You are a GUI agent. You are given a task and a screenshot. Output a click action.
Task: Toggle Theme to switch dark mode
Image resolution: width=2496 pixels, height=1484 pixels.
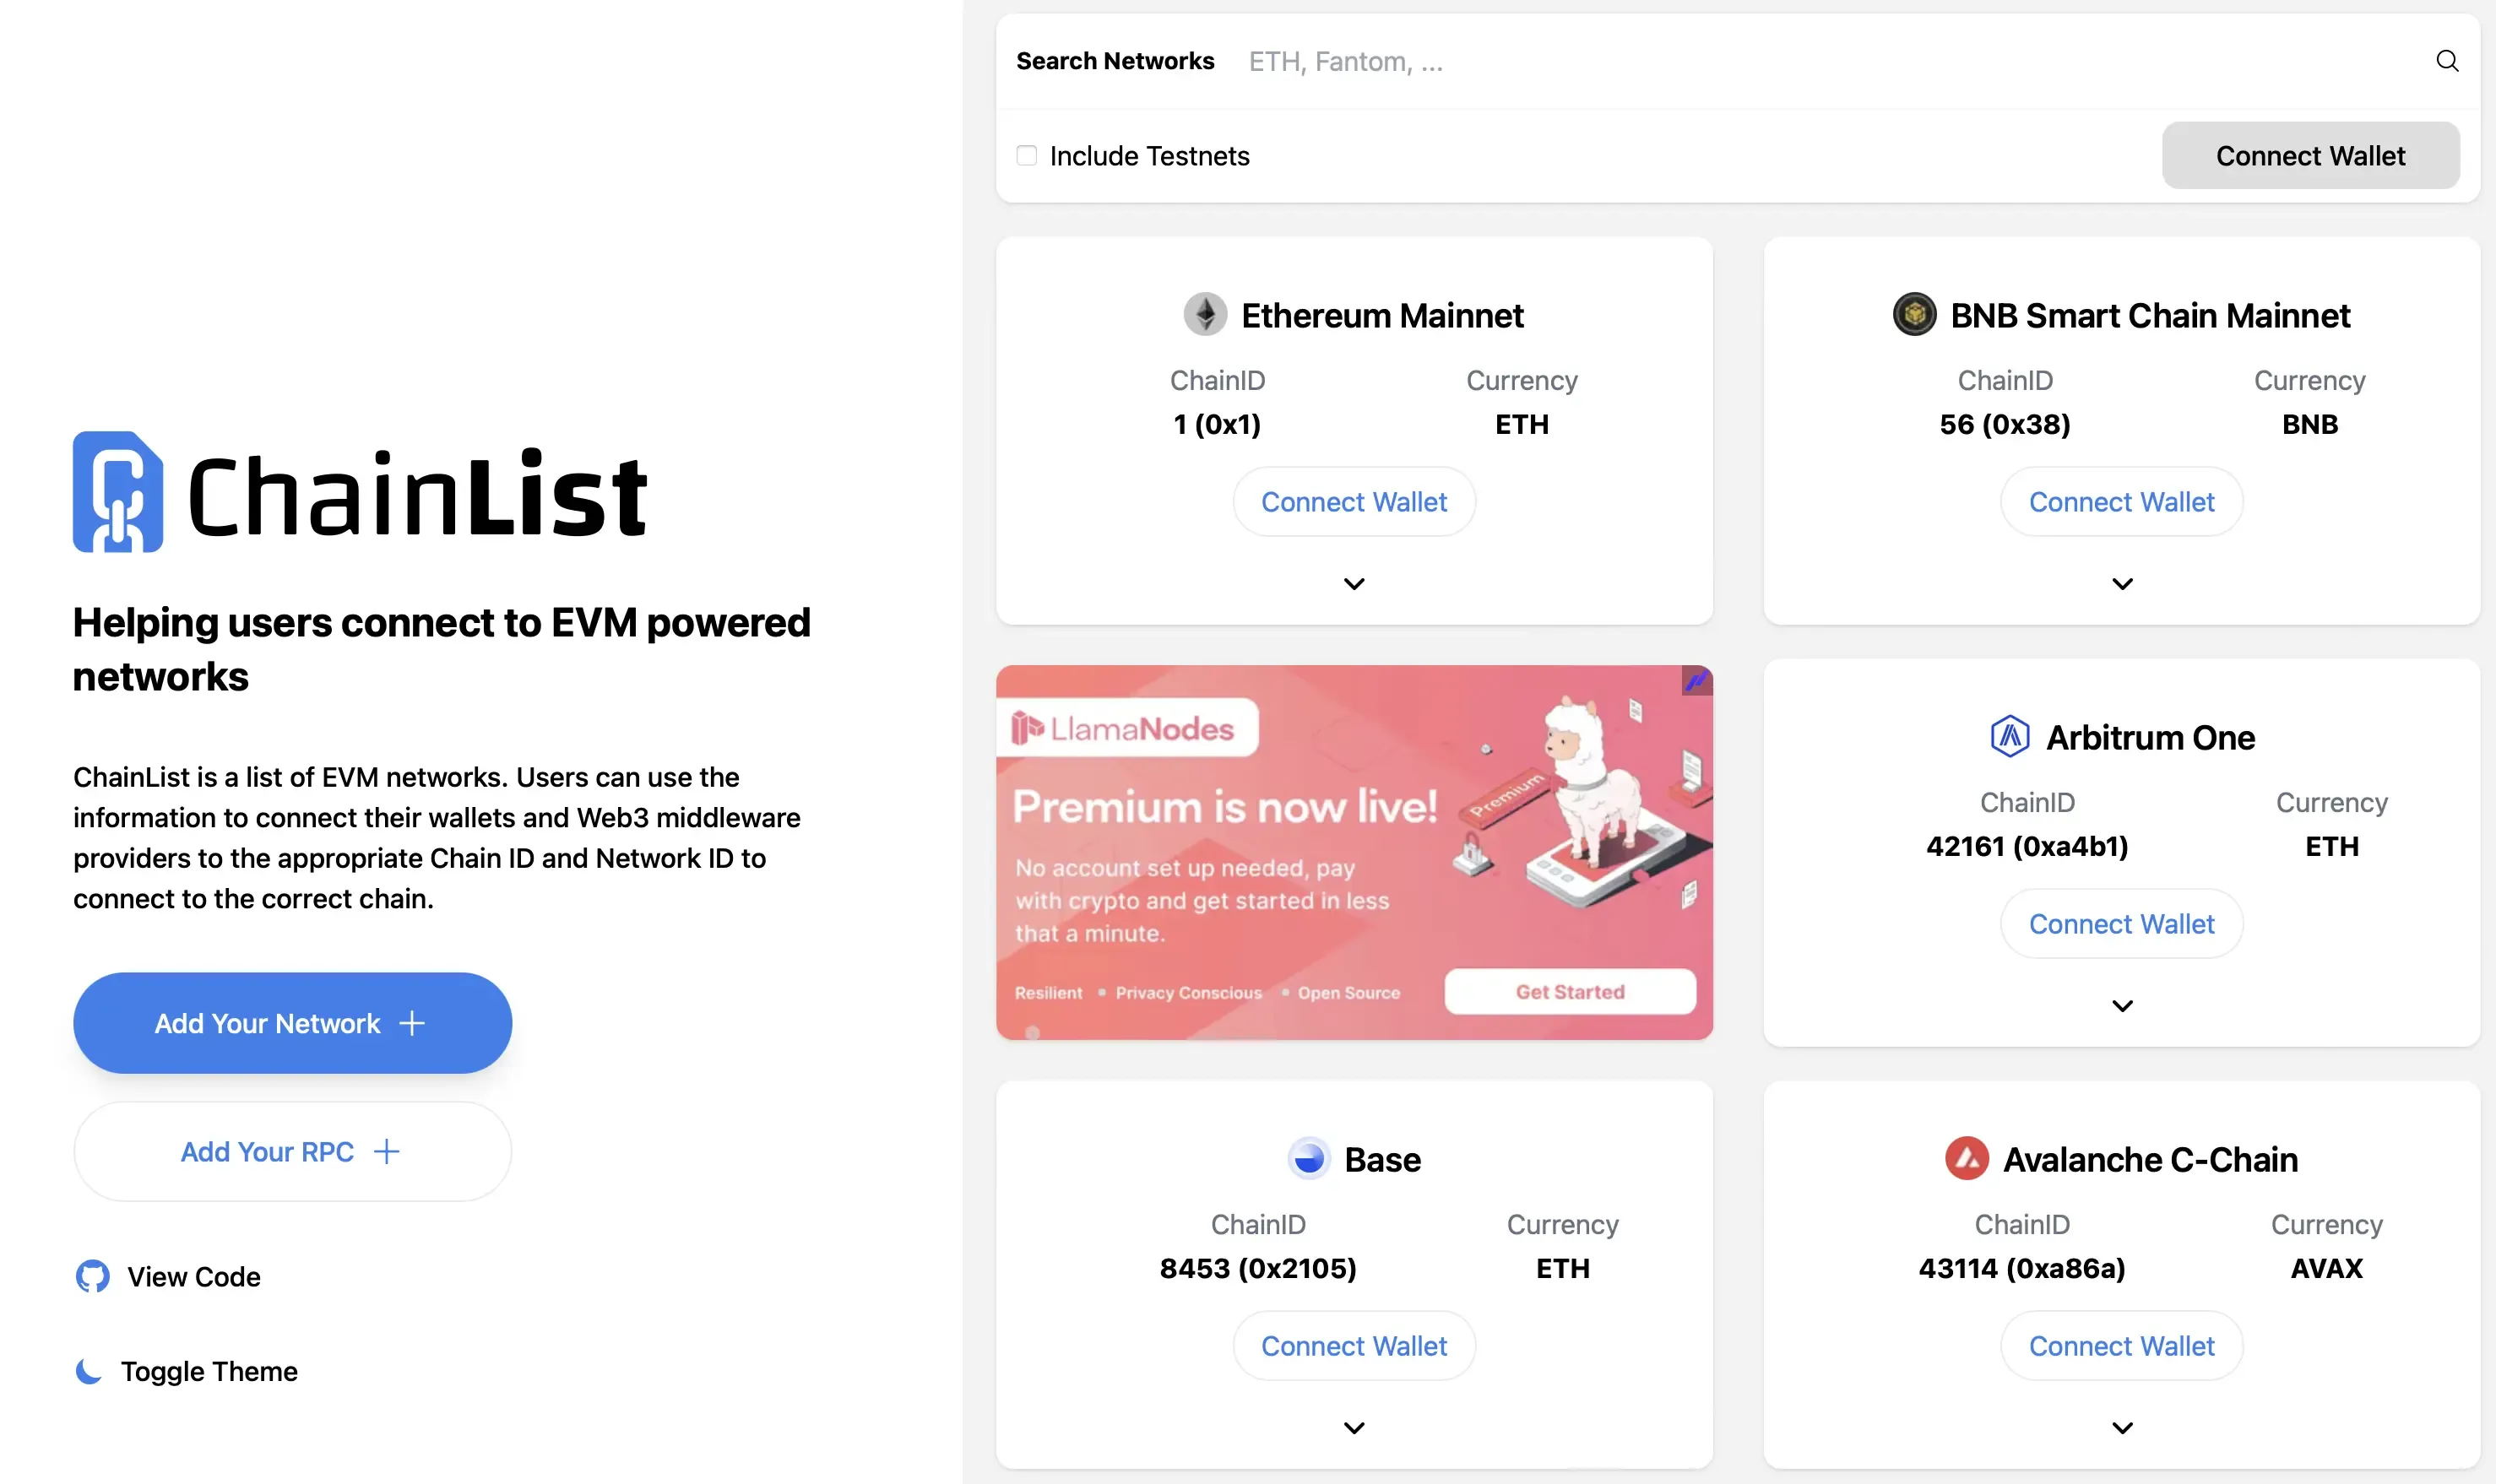208,1371
